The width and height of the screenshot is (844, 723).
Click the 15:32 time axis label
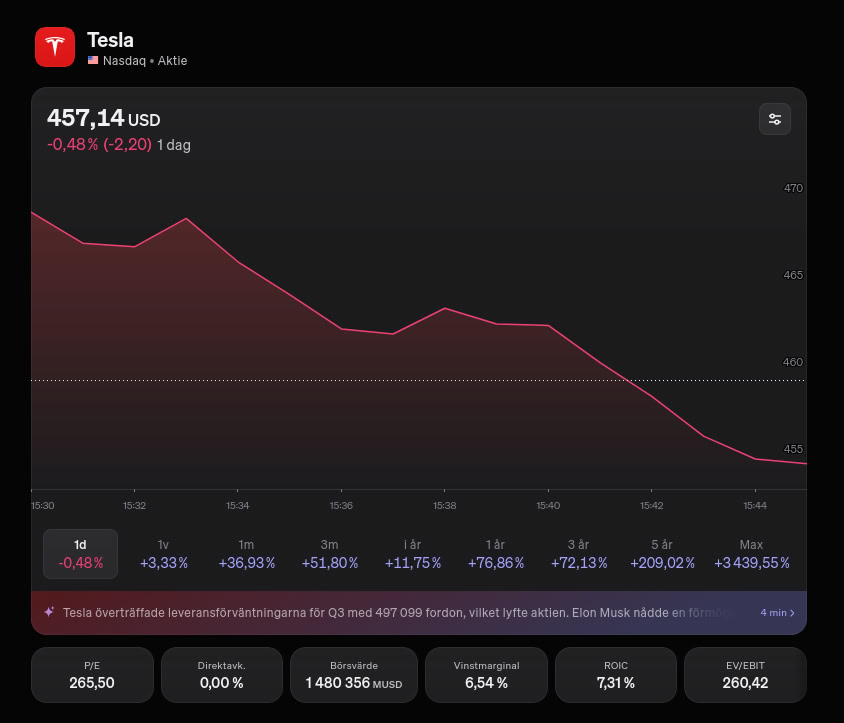[134, 506]
